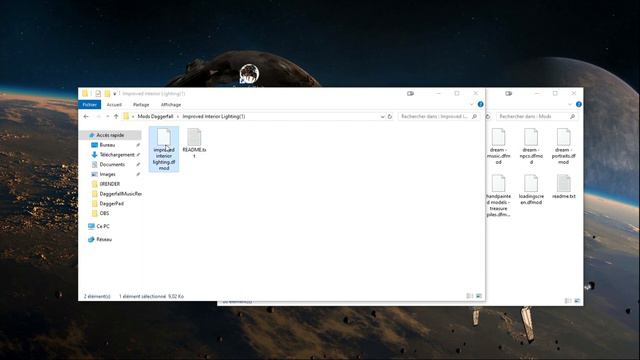Viewport: 640px width, 360px height.
Task: Select Accès rapide in the navigation pane
Action: pyautogui.click(x=110, y=135)
